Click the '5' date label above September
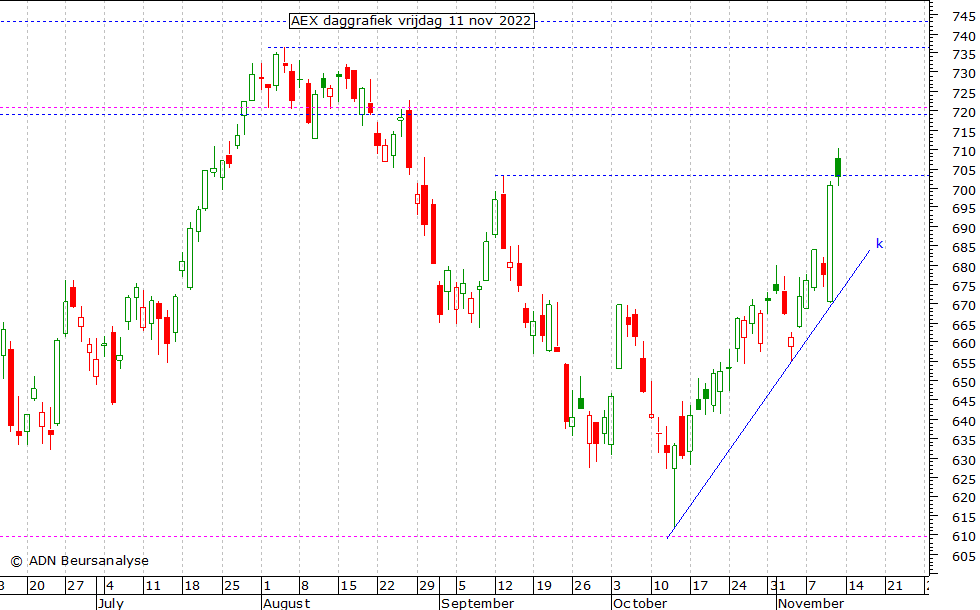Screen dimensions: 980x610 pos(462,586)
